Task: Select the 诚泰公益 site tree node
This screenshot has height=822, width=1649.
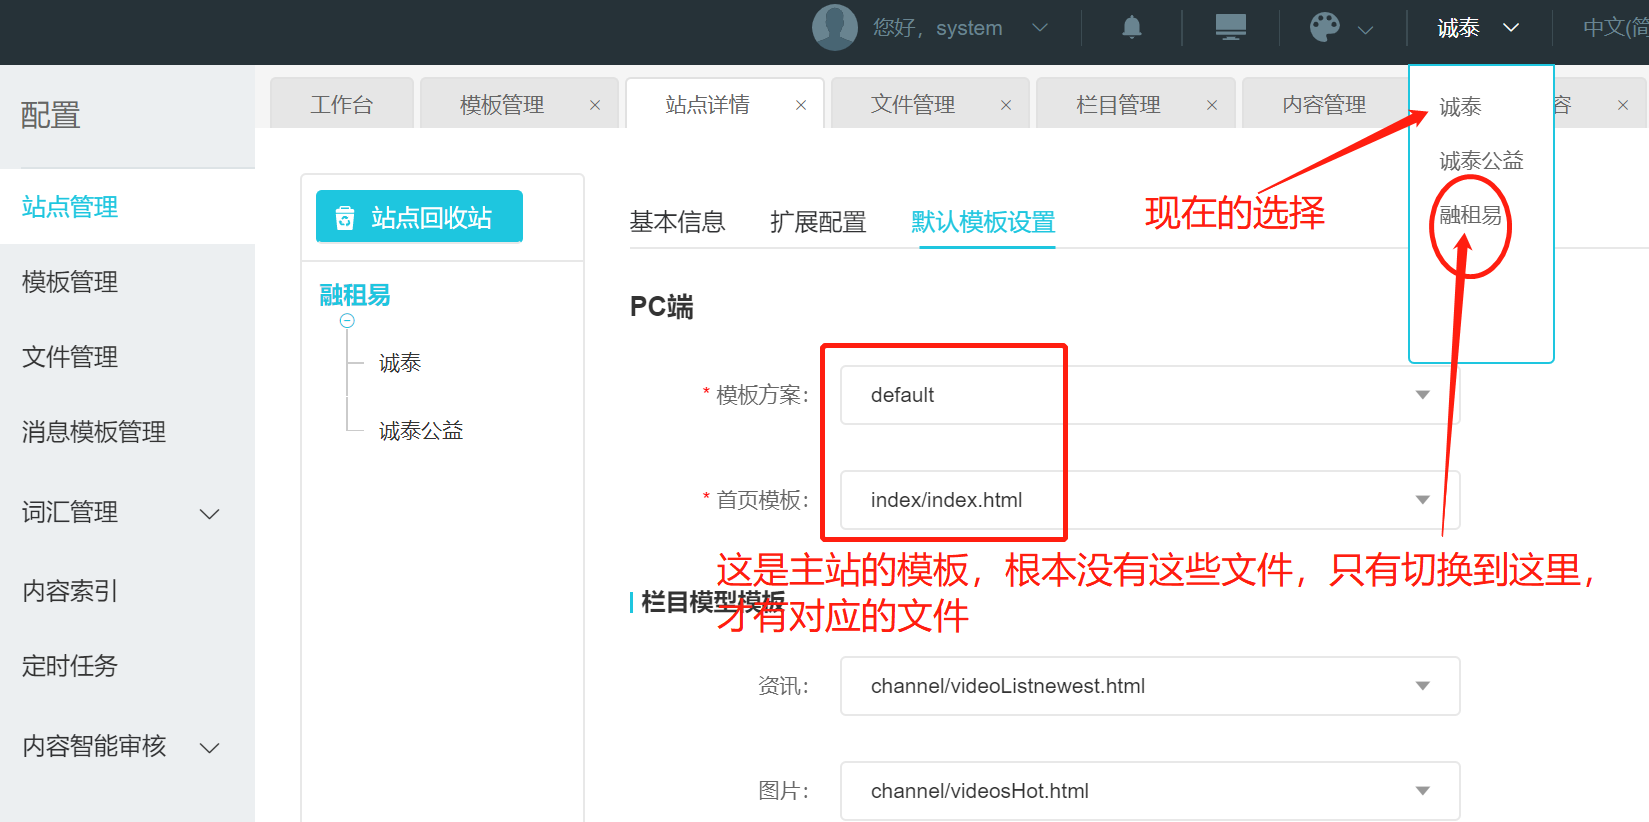Action: (x=421, y=431)
